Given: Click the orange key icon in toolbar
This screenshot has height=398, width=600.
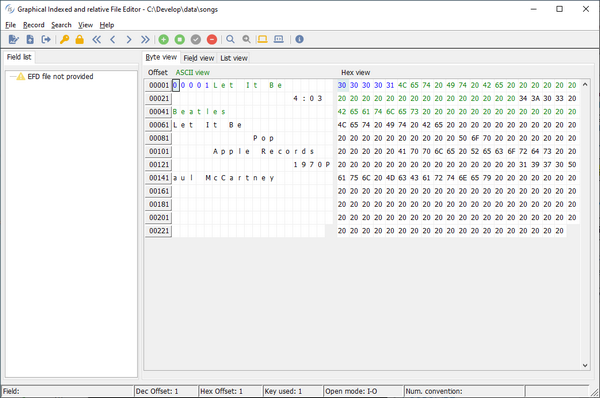Looking at the screenshot, I should [x=64, y=39].
